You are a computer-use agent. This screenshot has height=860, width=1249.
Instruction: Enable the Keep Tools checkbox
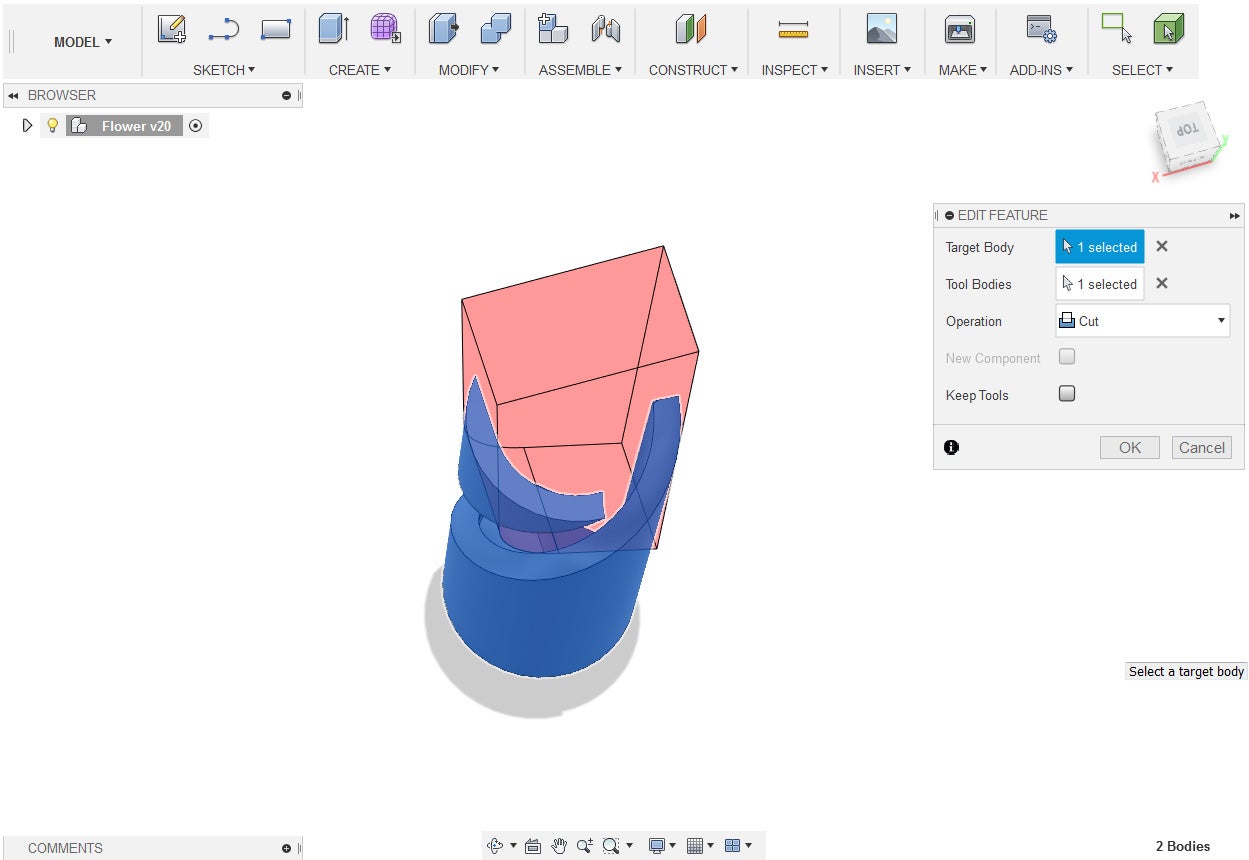(x=1067, y=394)
